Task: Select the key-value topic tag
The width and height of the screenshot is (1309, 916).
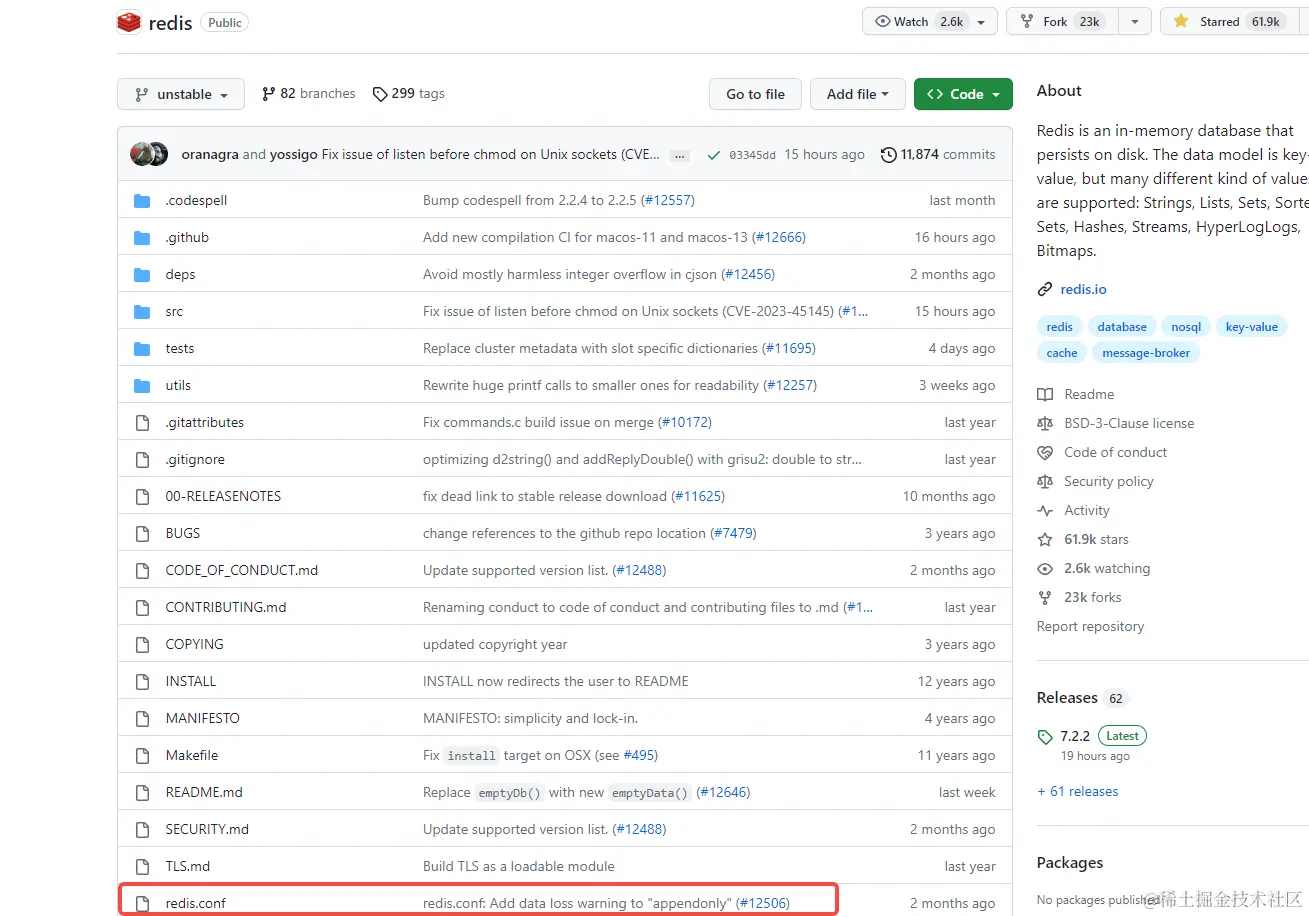Action: (x=1252, y=327)
